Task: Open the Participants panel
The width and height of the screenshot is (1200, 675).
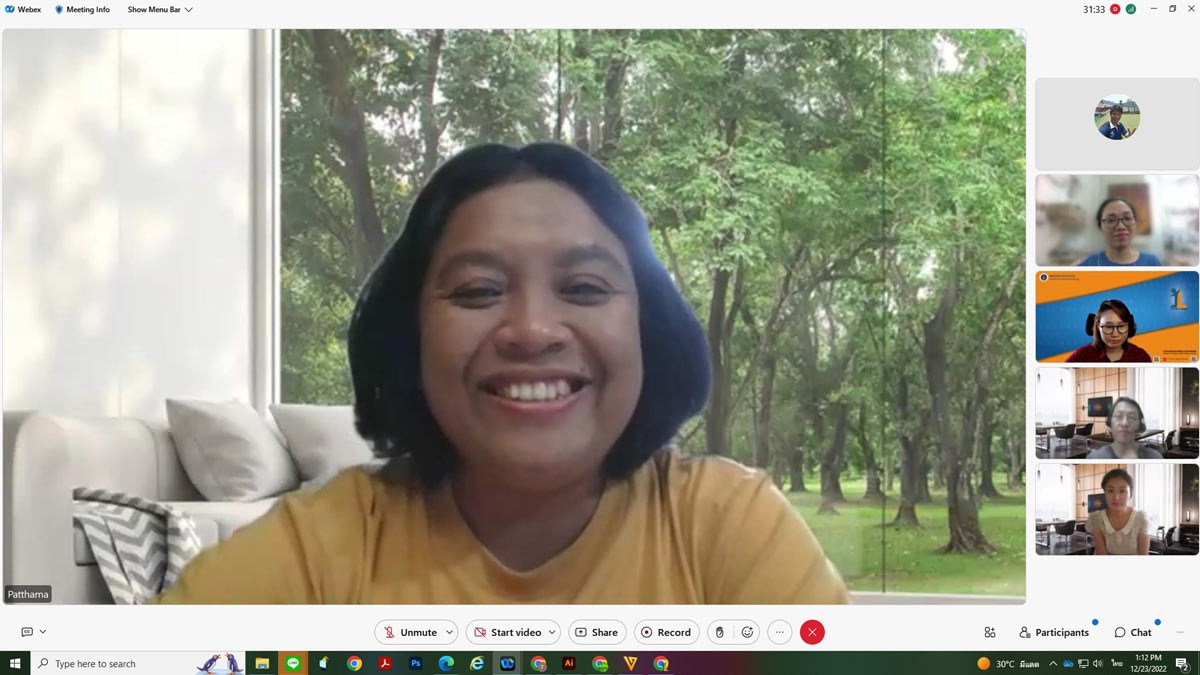Action: click(x=1054, y=632)
